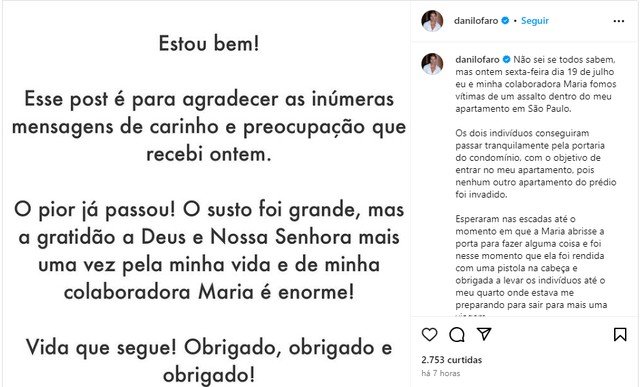Screen dimensions: 640x387
Task: Click the 'há 7 horas' timestamp
Action: [441, 373]
